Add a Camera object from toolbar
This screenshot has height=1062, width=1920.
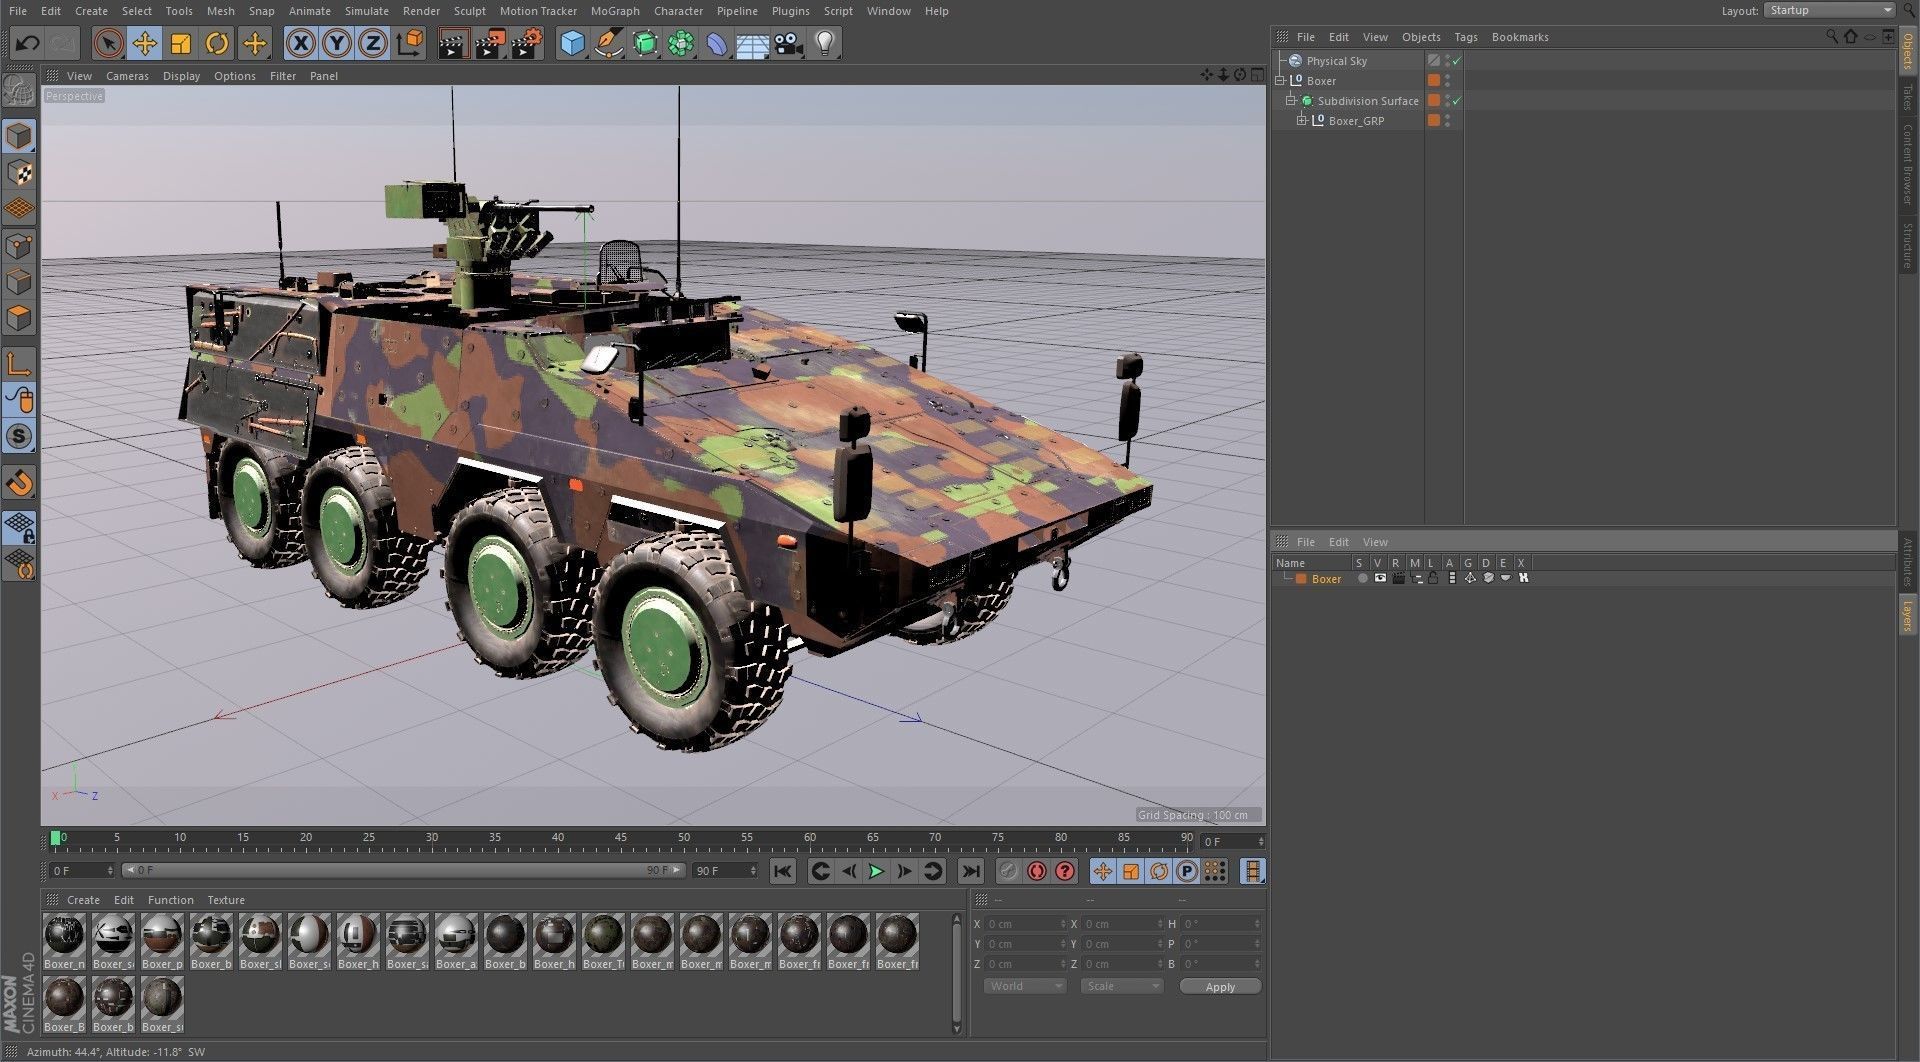pos(789,43)
